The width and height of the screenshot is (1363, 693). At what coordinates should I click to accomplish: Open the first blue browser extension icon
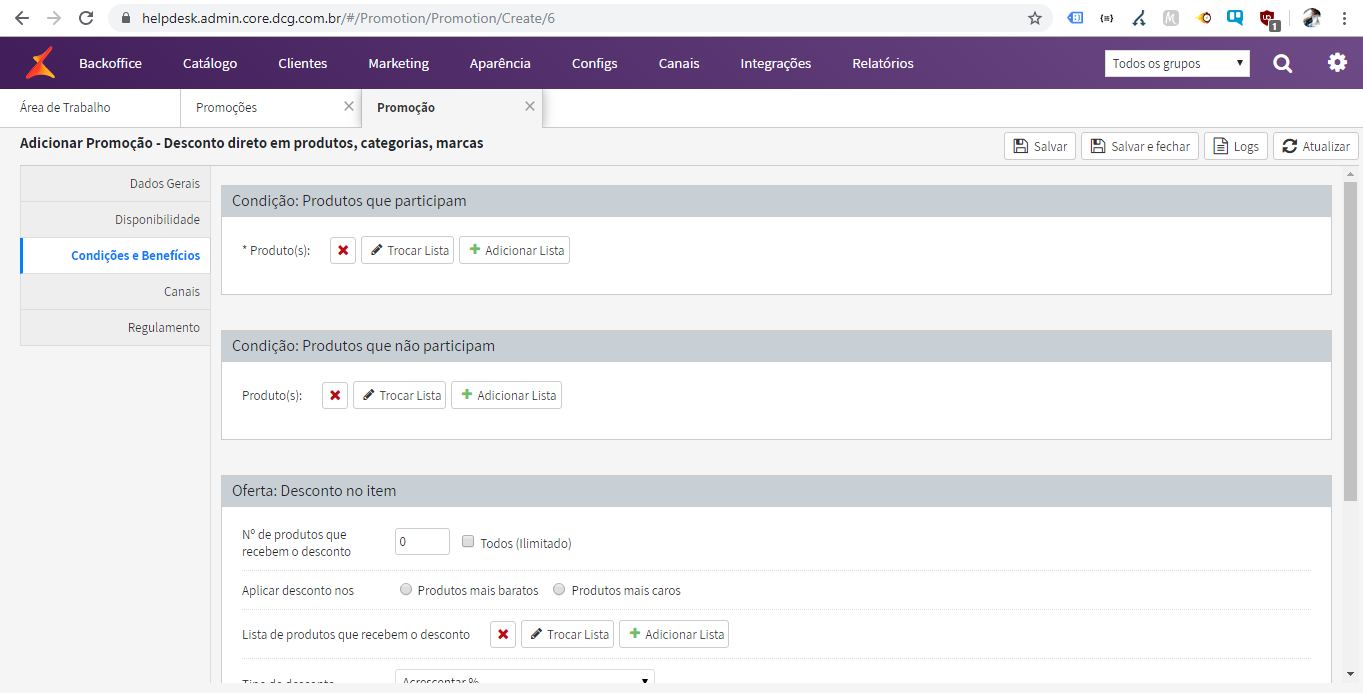1075,18
